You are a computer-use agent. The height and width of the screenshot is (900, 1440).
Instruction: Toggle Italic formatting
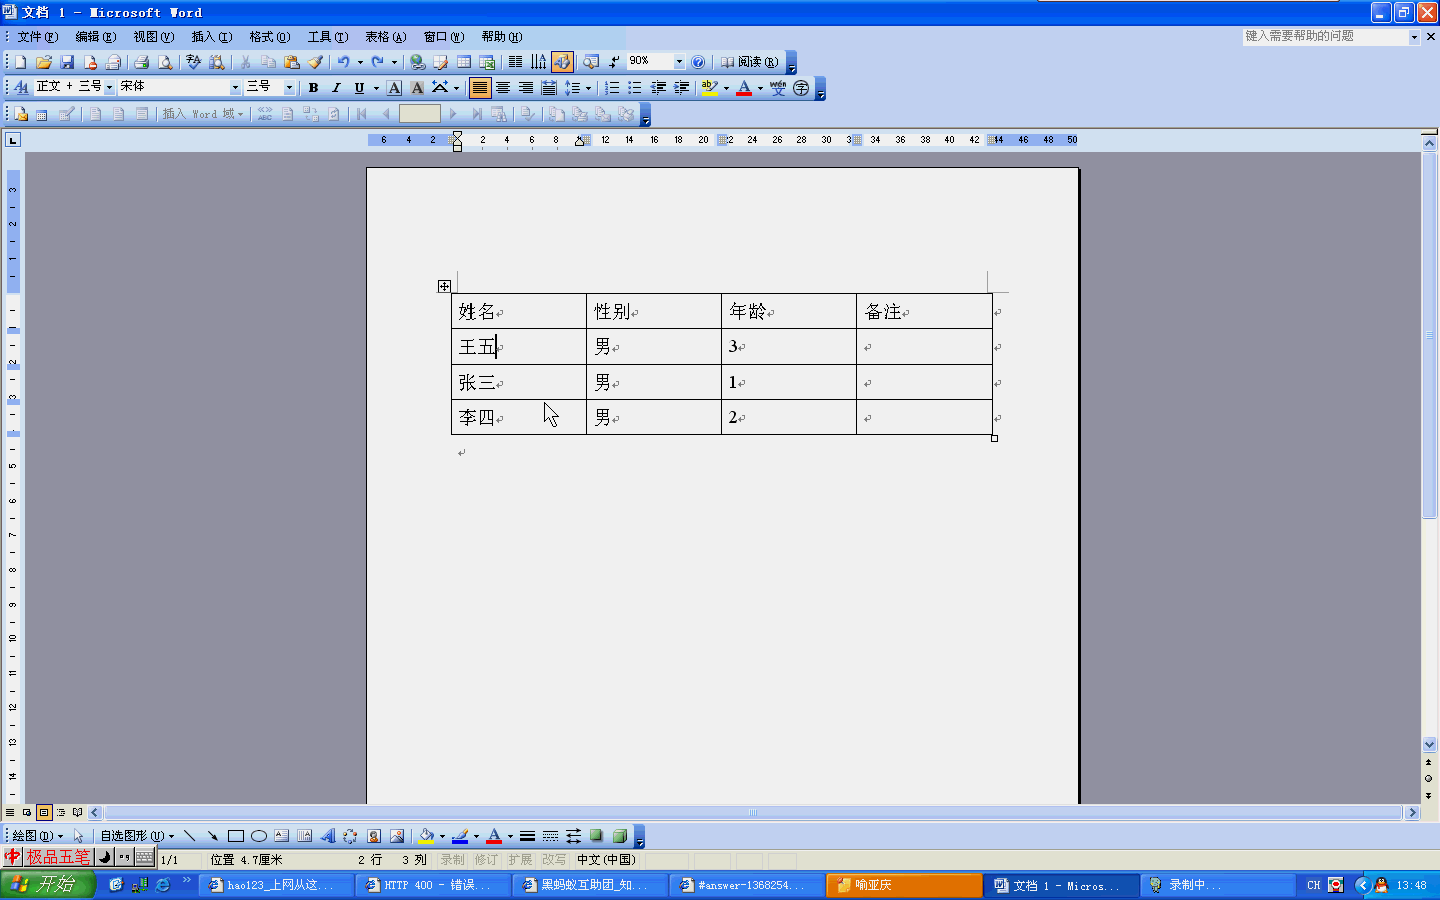(336, 88)
